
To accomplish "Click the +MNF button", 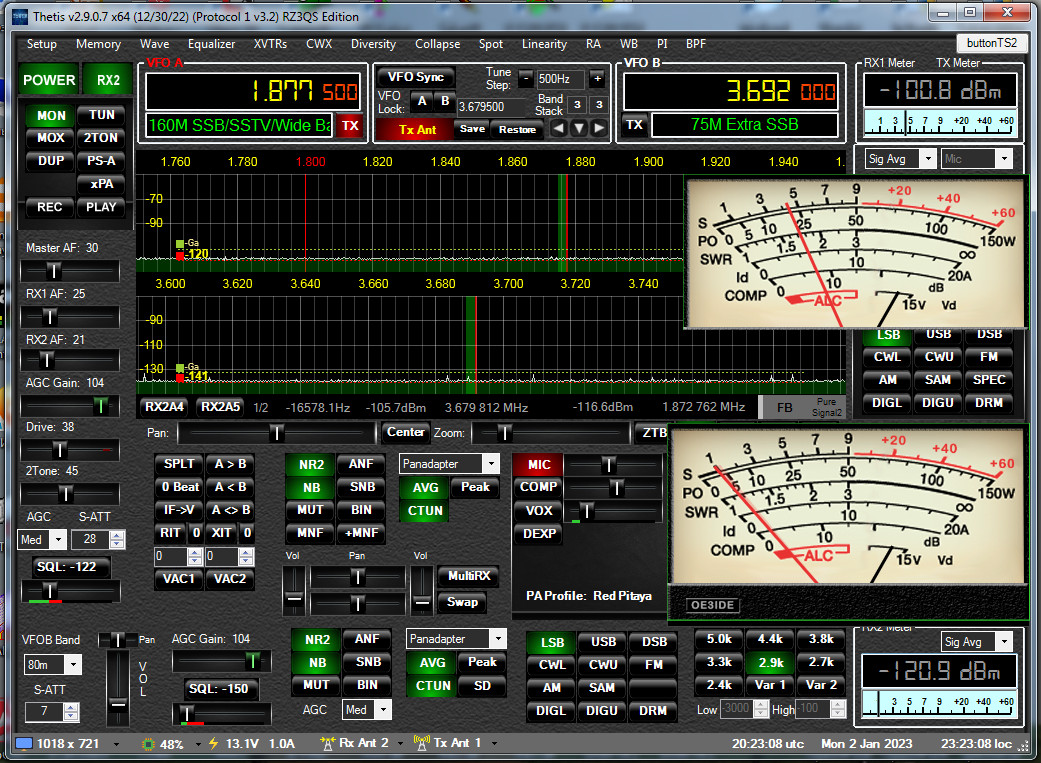I will coord(362,533).
